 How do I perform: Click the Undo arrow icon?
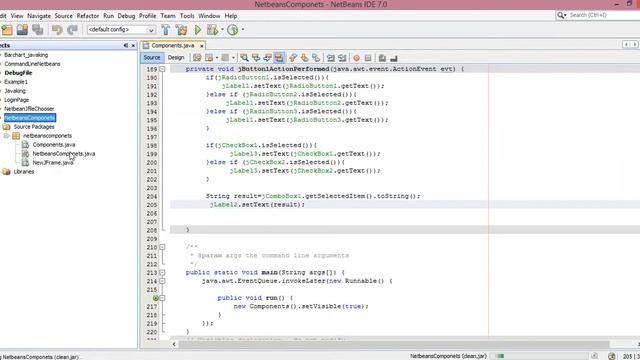tap(57, 29)
